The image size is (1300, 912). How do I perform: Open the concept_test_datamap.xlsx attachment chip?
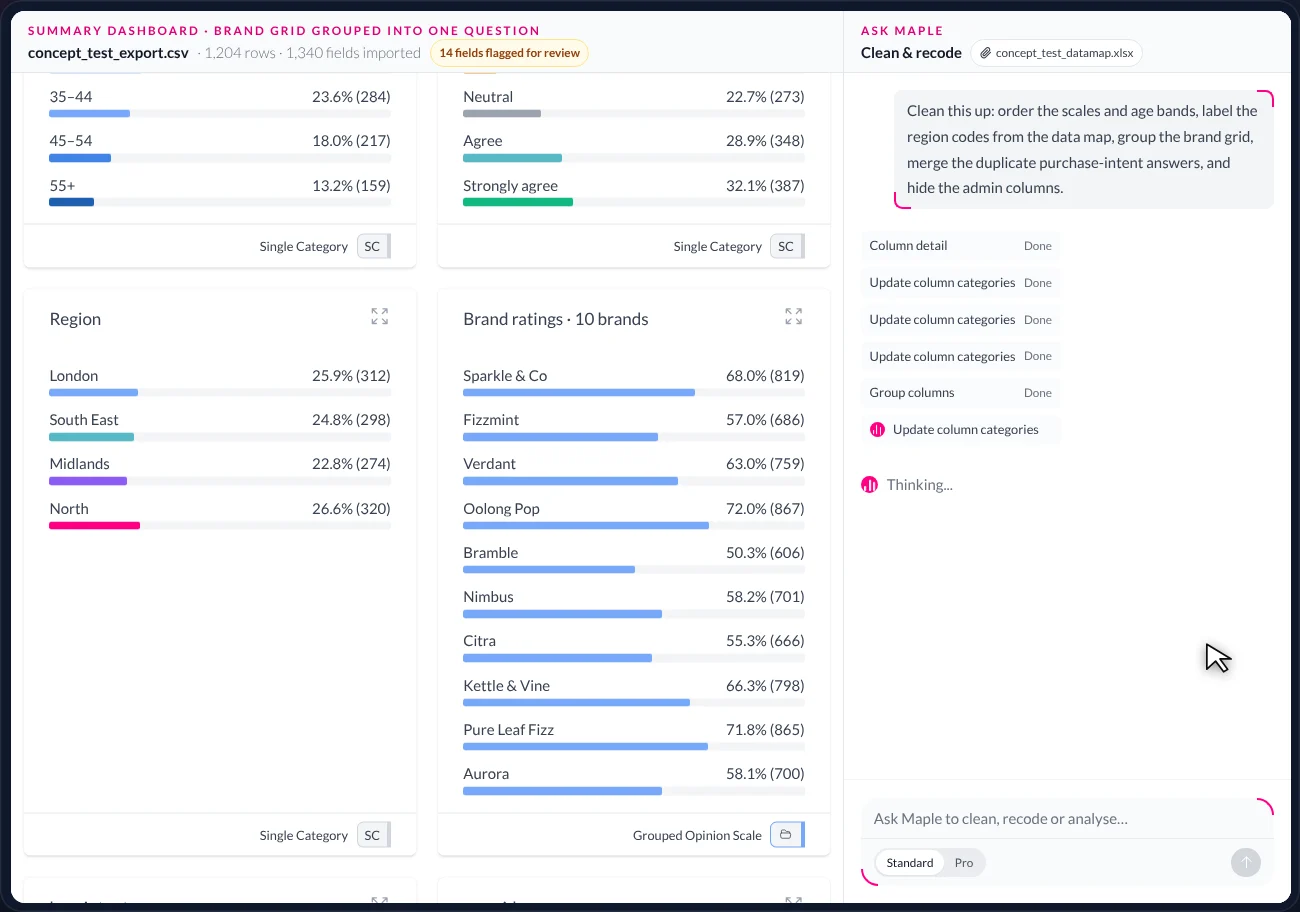pyautogui.click(x=1056, y=53)
